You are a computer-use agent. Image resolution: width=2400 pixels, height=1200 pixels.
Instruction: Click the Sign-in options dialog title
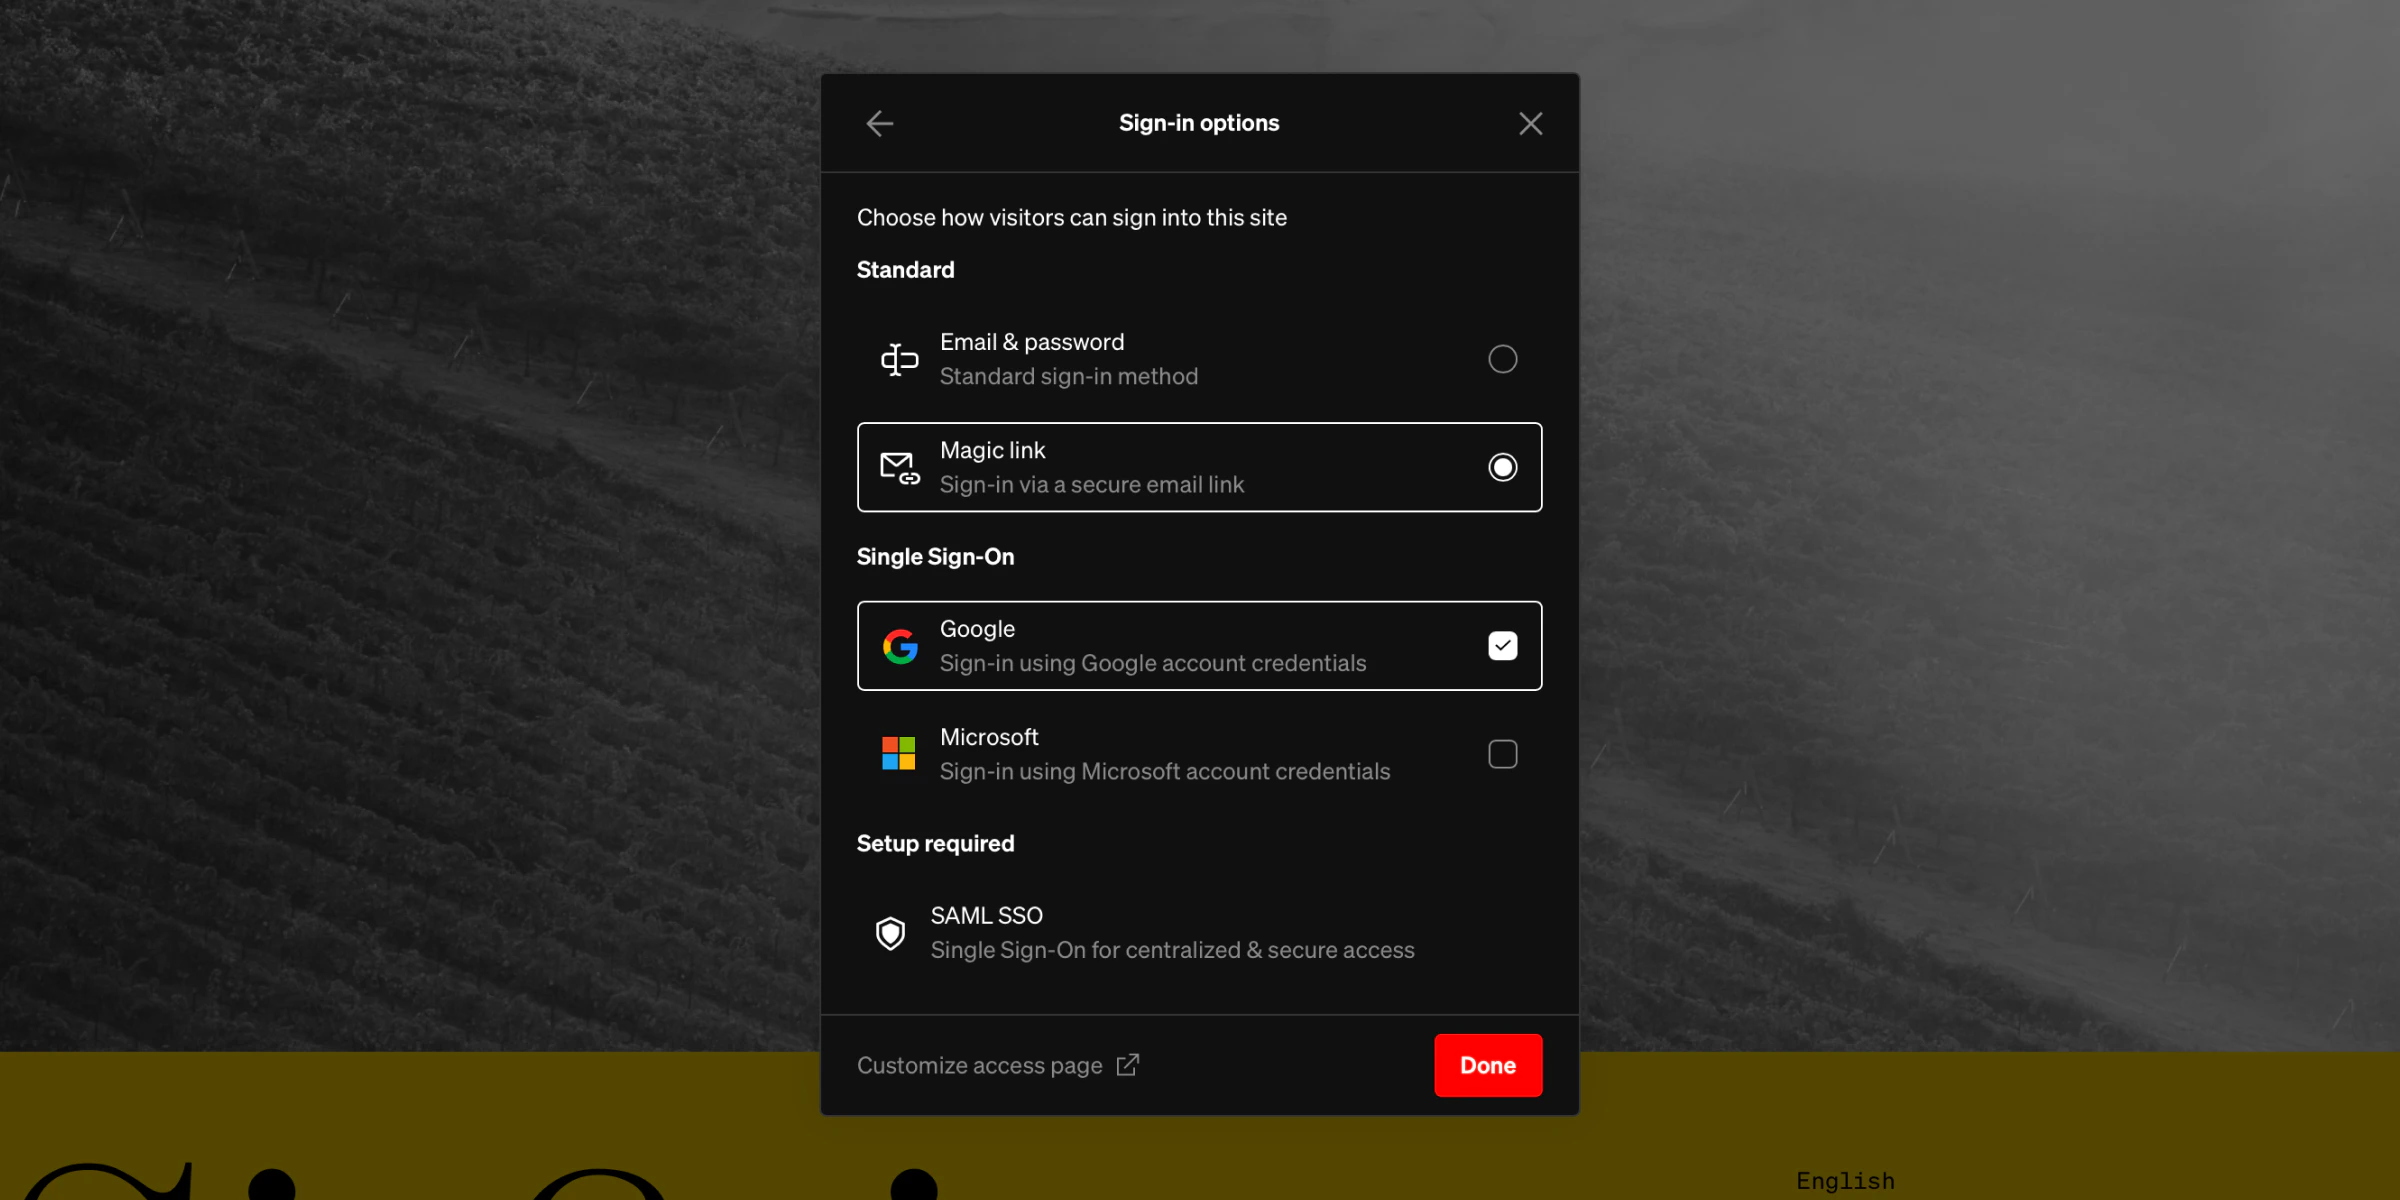point(1198,122)
